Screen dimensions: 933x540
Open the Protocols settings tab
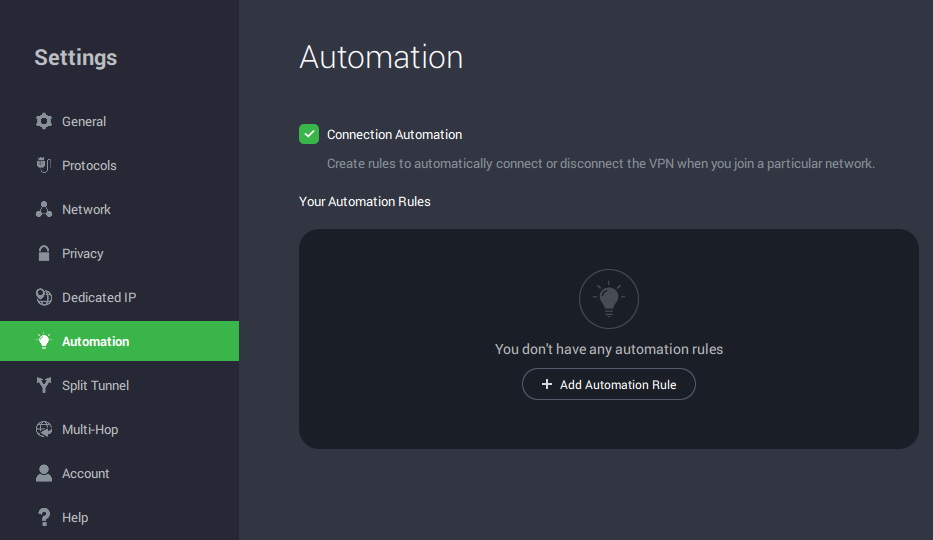click(89, 165)
